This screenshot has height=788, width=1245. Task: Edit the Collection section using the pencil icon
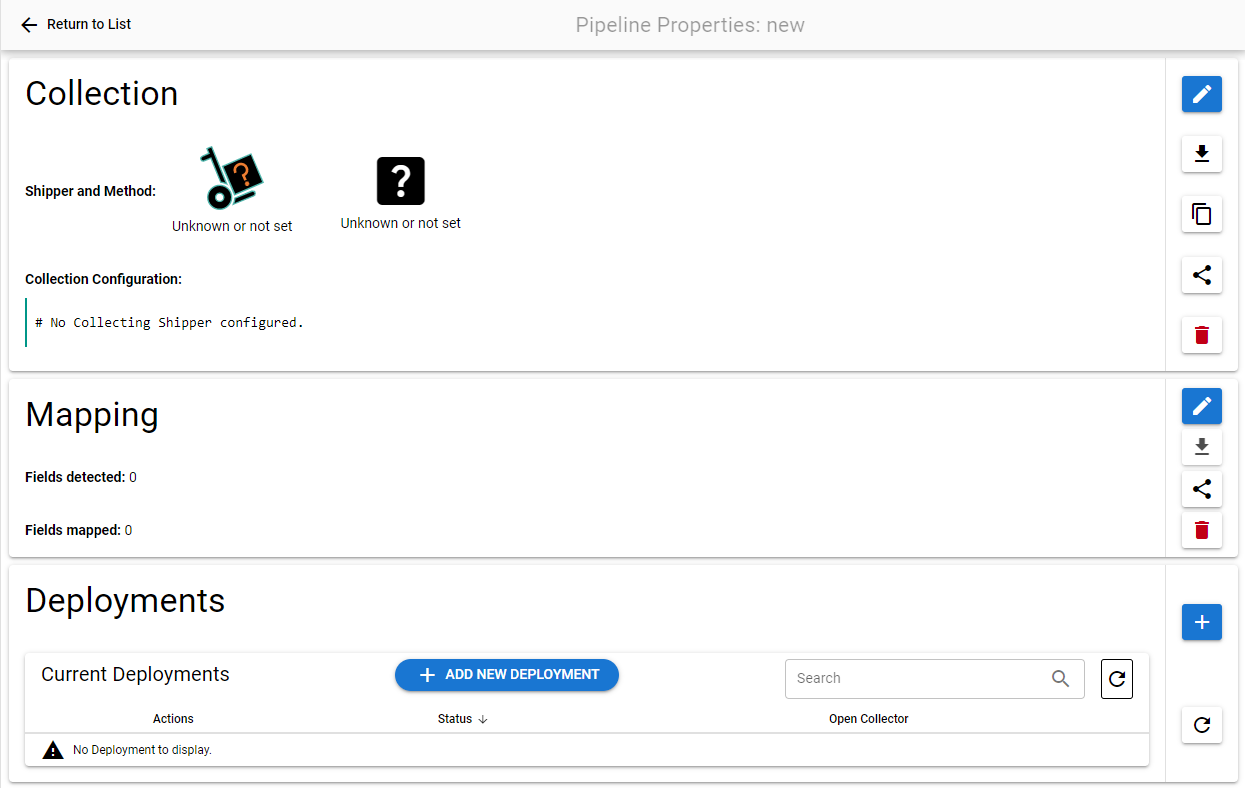pyautogui.click(x=1201, y=94)
